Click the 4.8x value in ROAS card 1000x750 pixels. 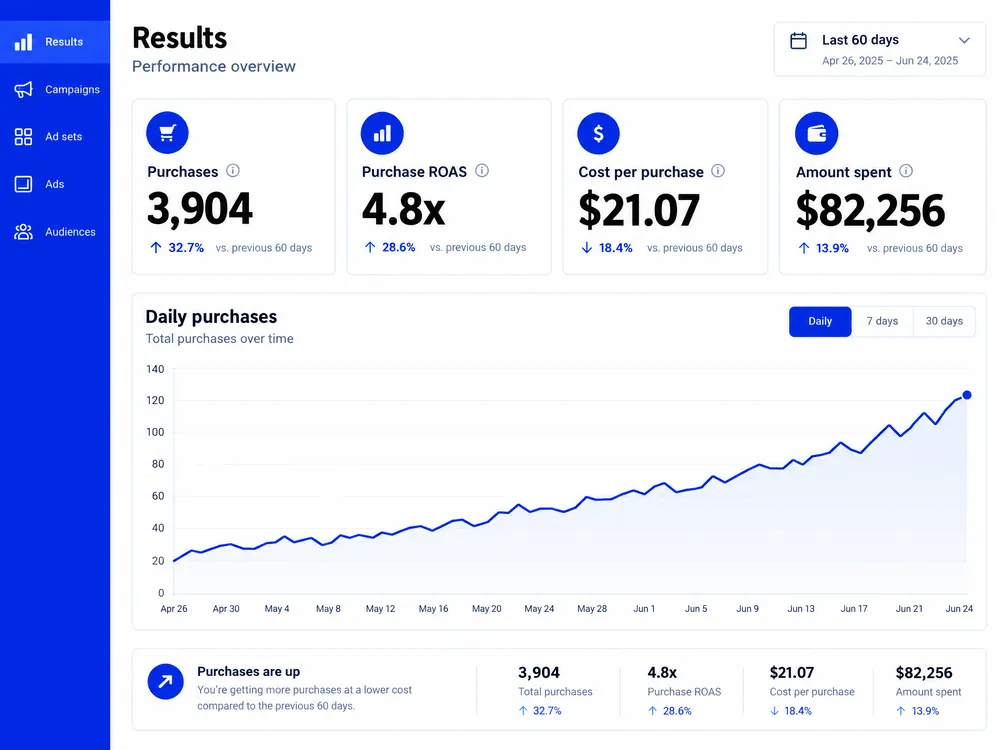click(x=403, y=209)
